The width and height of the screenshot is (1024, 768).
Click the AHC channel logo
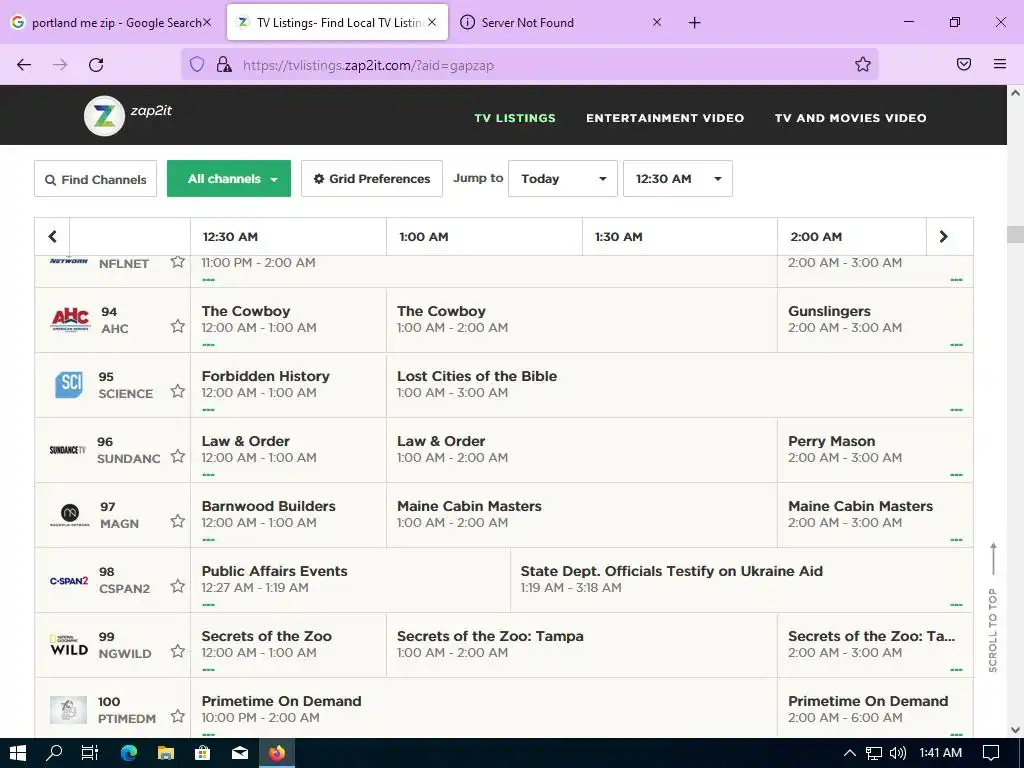tap(70, 320)
